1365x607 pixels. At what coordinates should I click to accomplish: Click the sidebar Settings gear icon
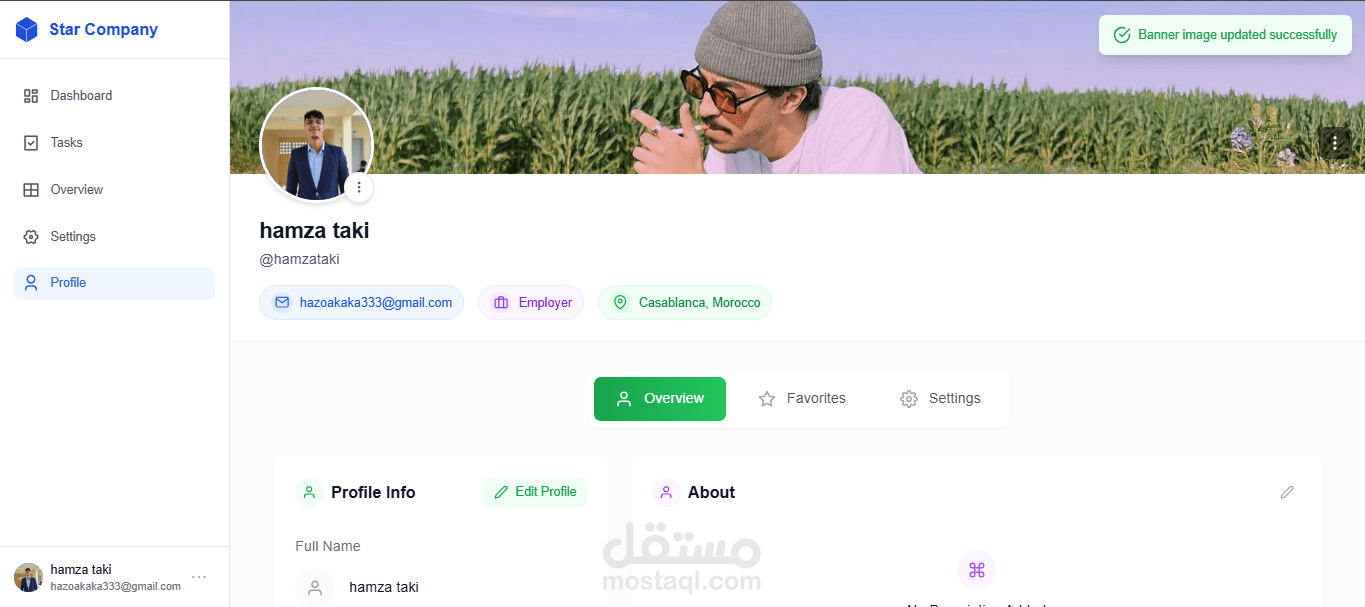coord(31,237)
